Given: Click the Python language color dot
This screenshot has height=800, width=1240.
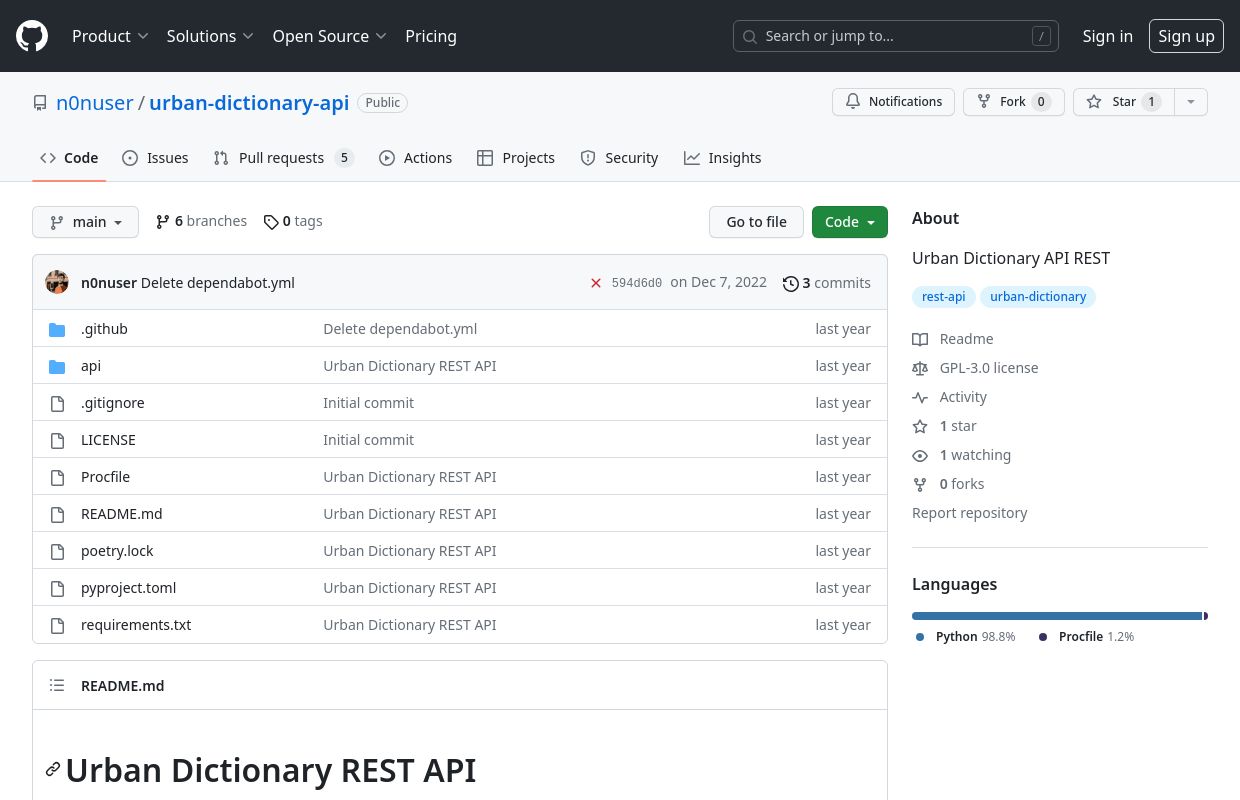Looking at the screenshot, I should 920,637.
